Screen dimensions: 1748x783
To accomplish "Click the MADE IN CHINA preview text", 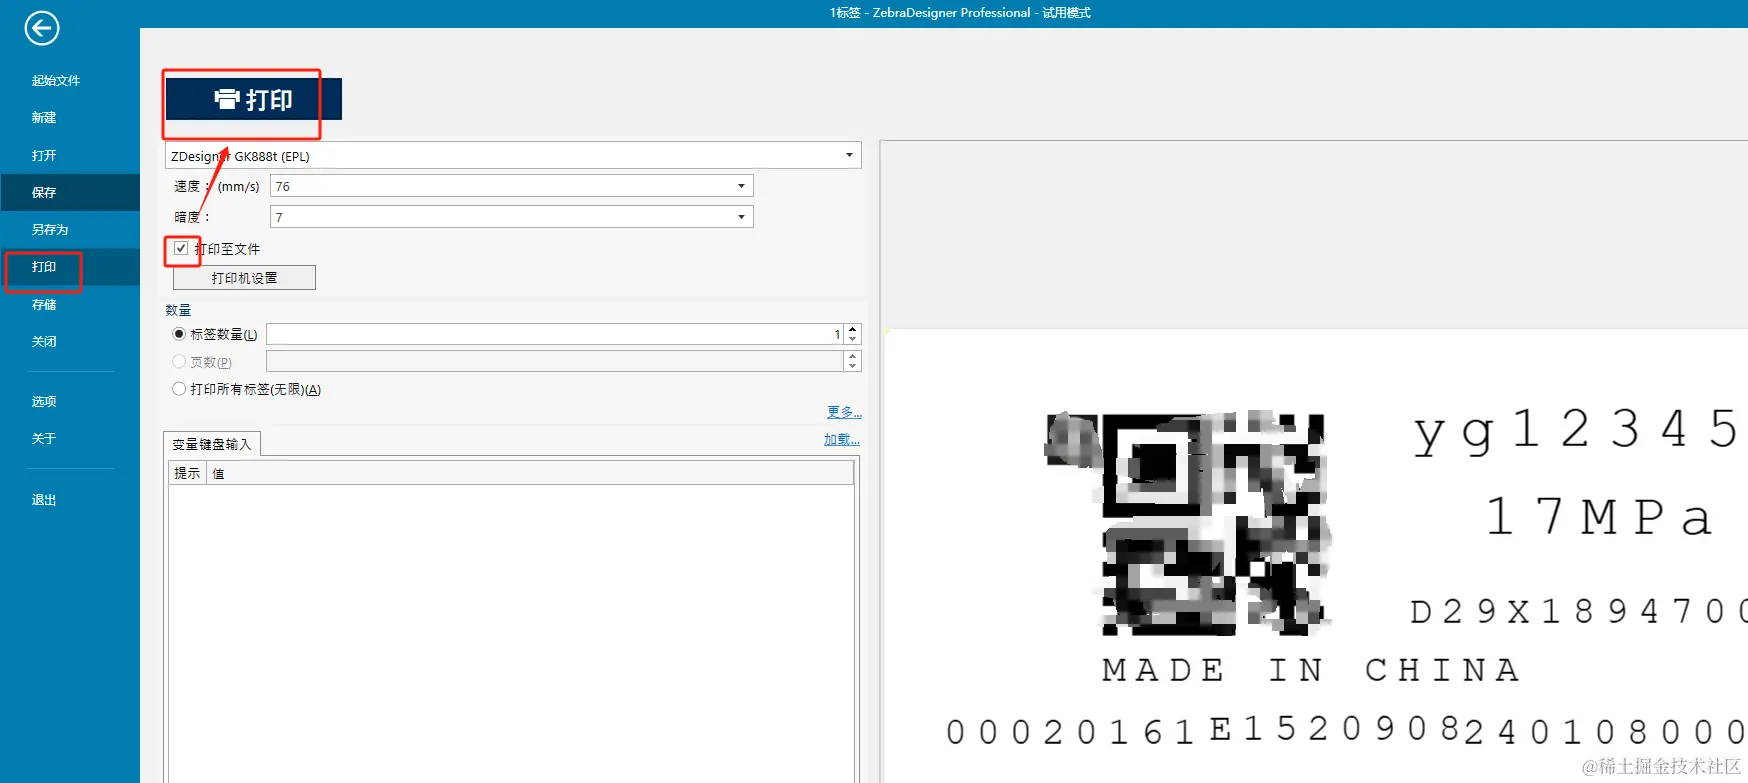I will [x=1311, y=670].
